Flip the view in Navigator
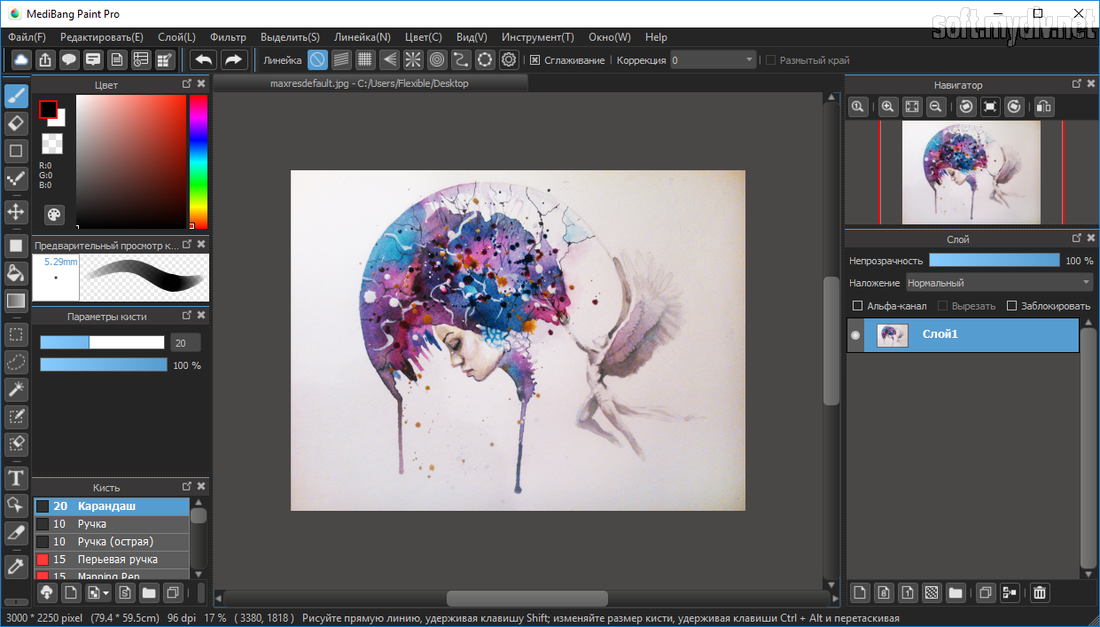Image resolution: width=1100 pixels, height=627 pixels. click(x=1044, y=107)
